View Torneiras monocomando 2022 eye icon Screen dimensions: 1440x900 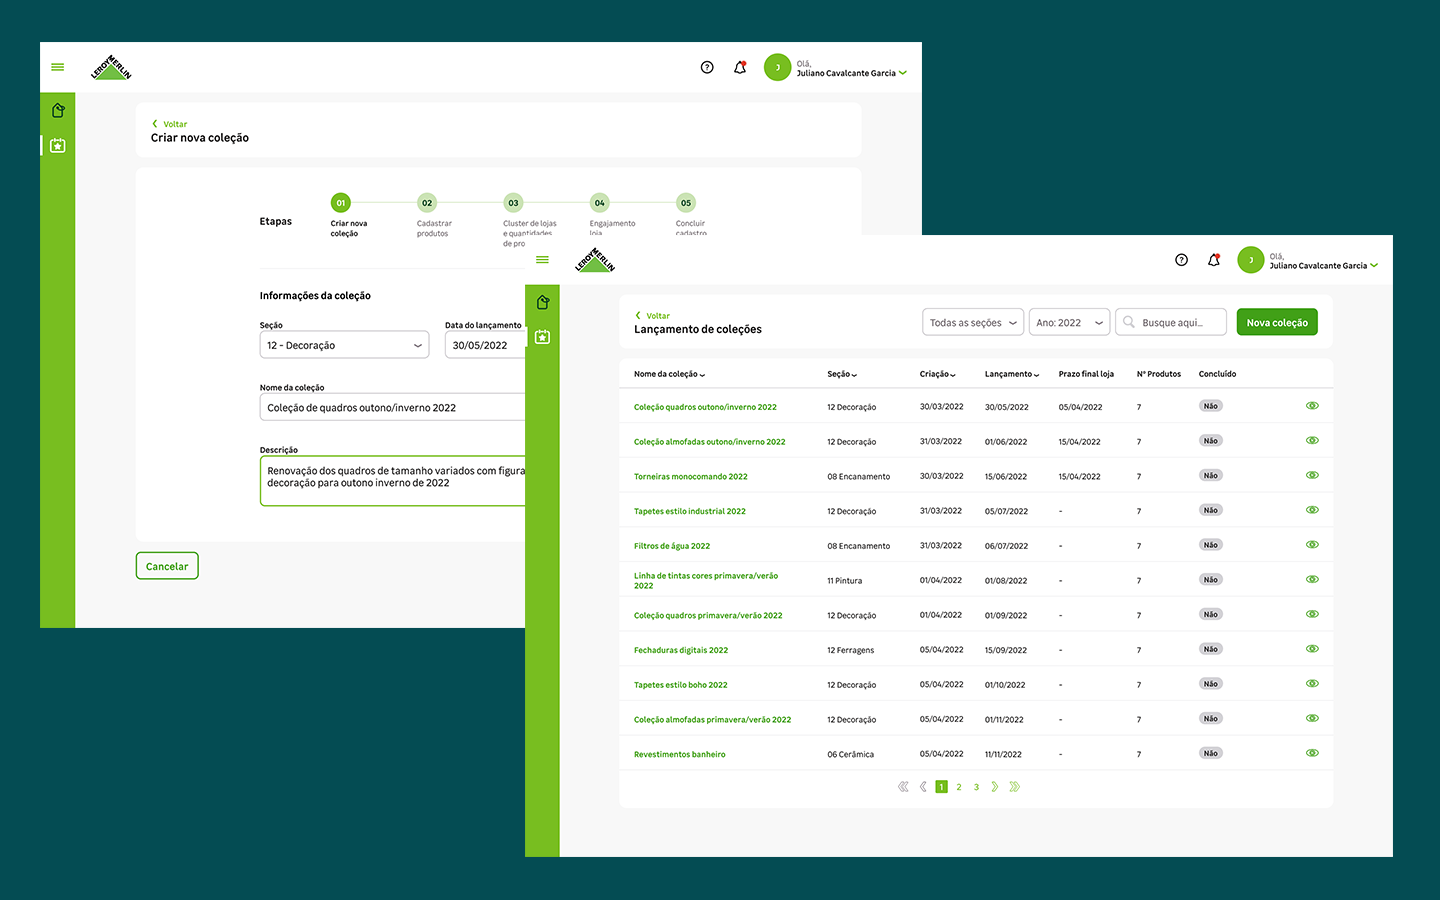tap(1312, 475)
